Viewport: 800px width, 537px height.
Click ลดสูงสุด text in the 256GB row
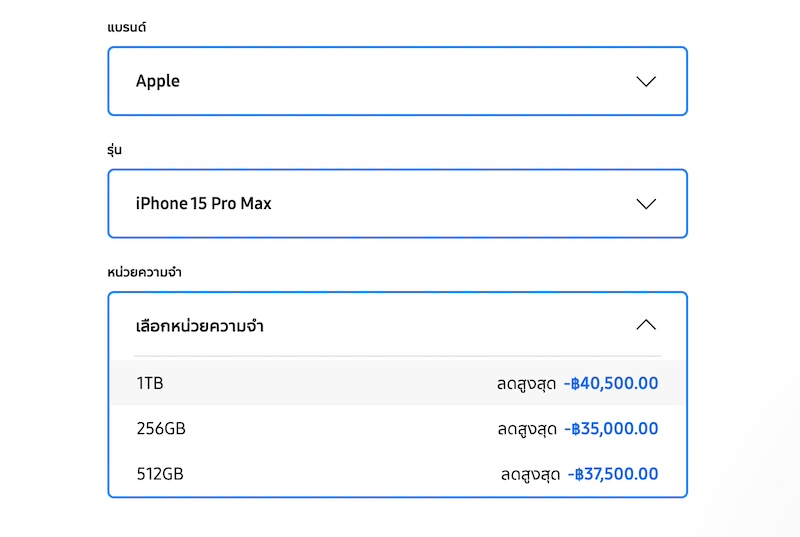click(526, 429)
